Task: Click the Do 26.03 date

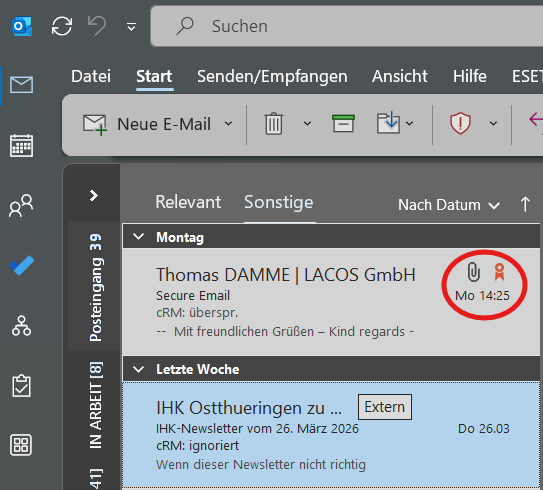Action: click(484, 429)
